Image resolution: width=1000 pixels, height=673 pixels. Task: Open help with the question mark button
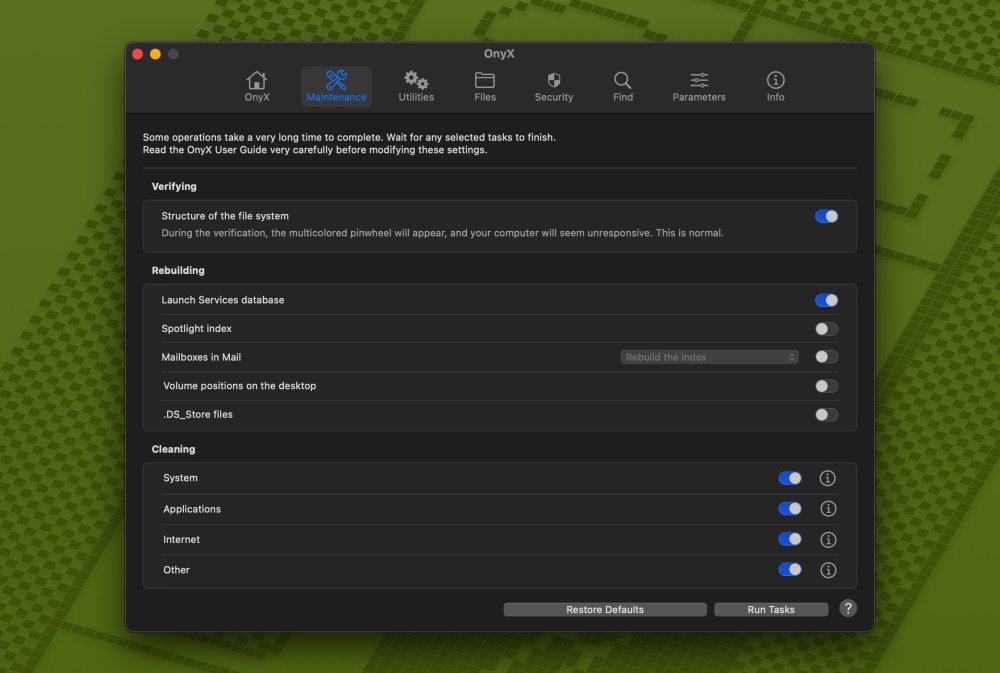pyautogui.click(x=848, y=608)
